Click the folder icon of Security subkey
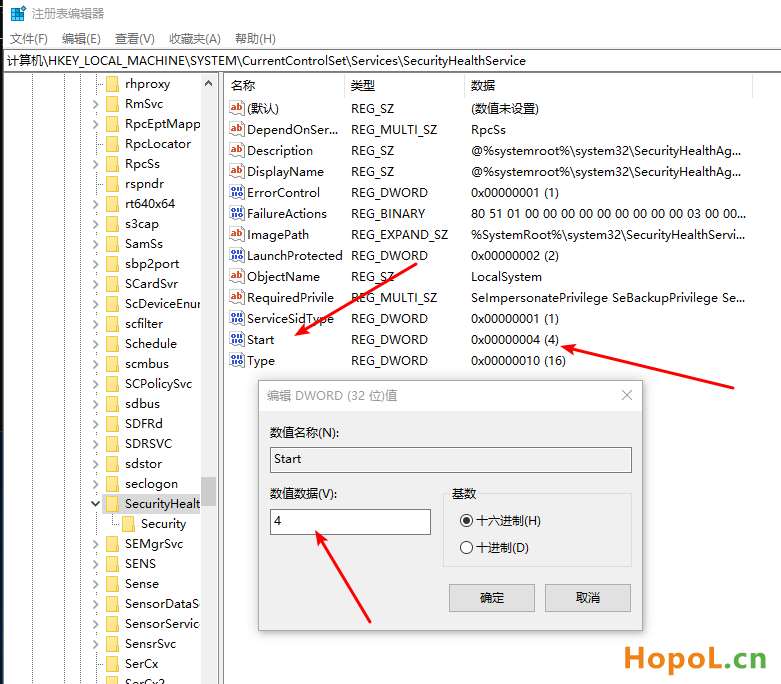The image size is (781, 684). [x=129, y=524]
